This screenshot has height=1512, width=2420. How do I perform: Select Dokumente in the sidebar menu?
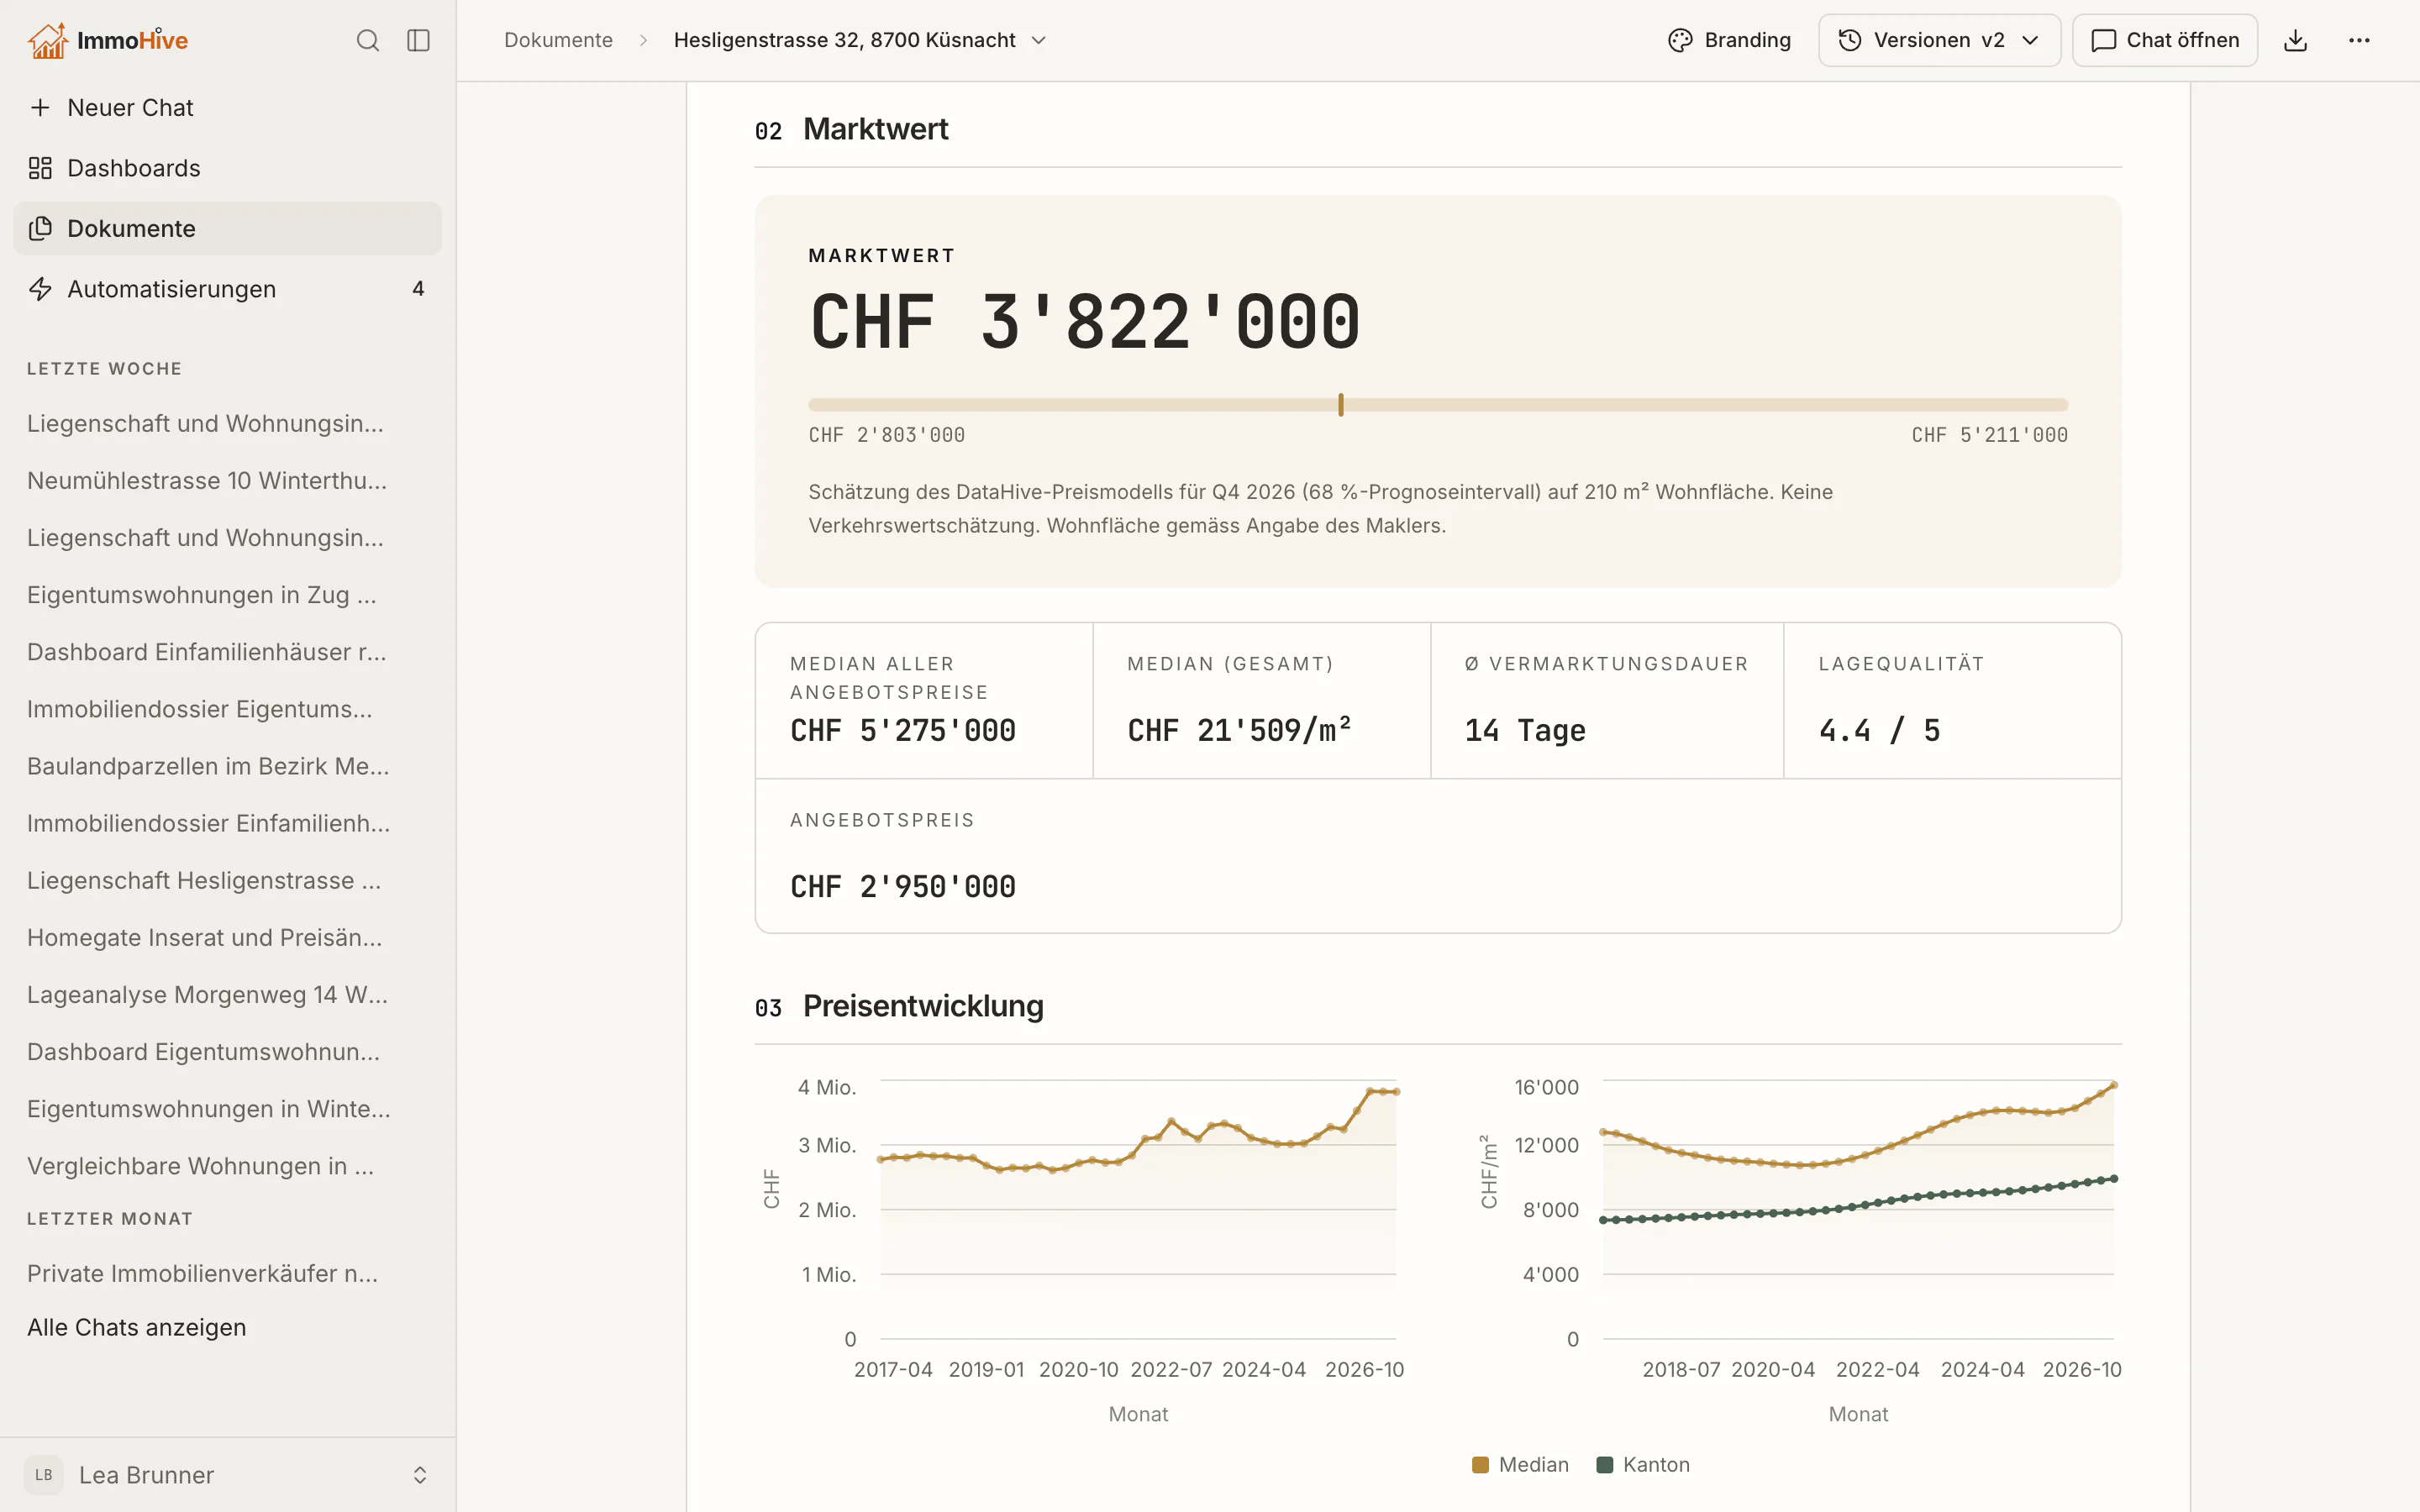tap(228, 228)
